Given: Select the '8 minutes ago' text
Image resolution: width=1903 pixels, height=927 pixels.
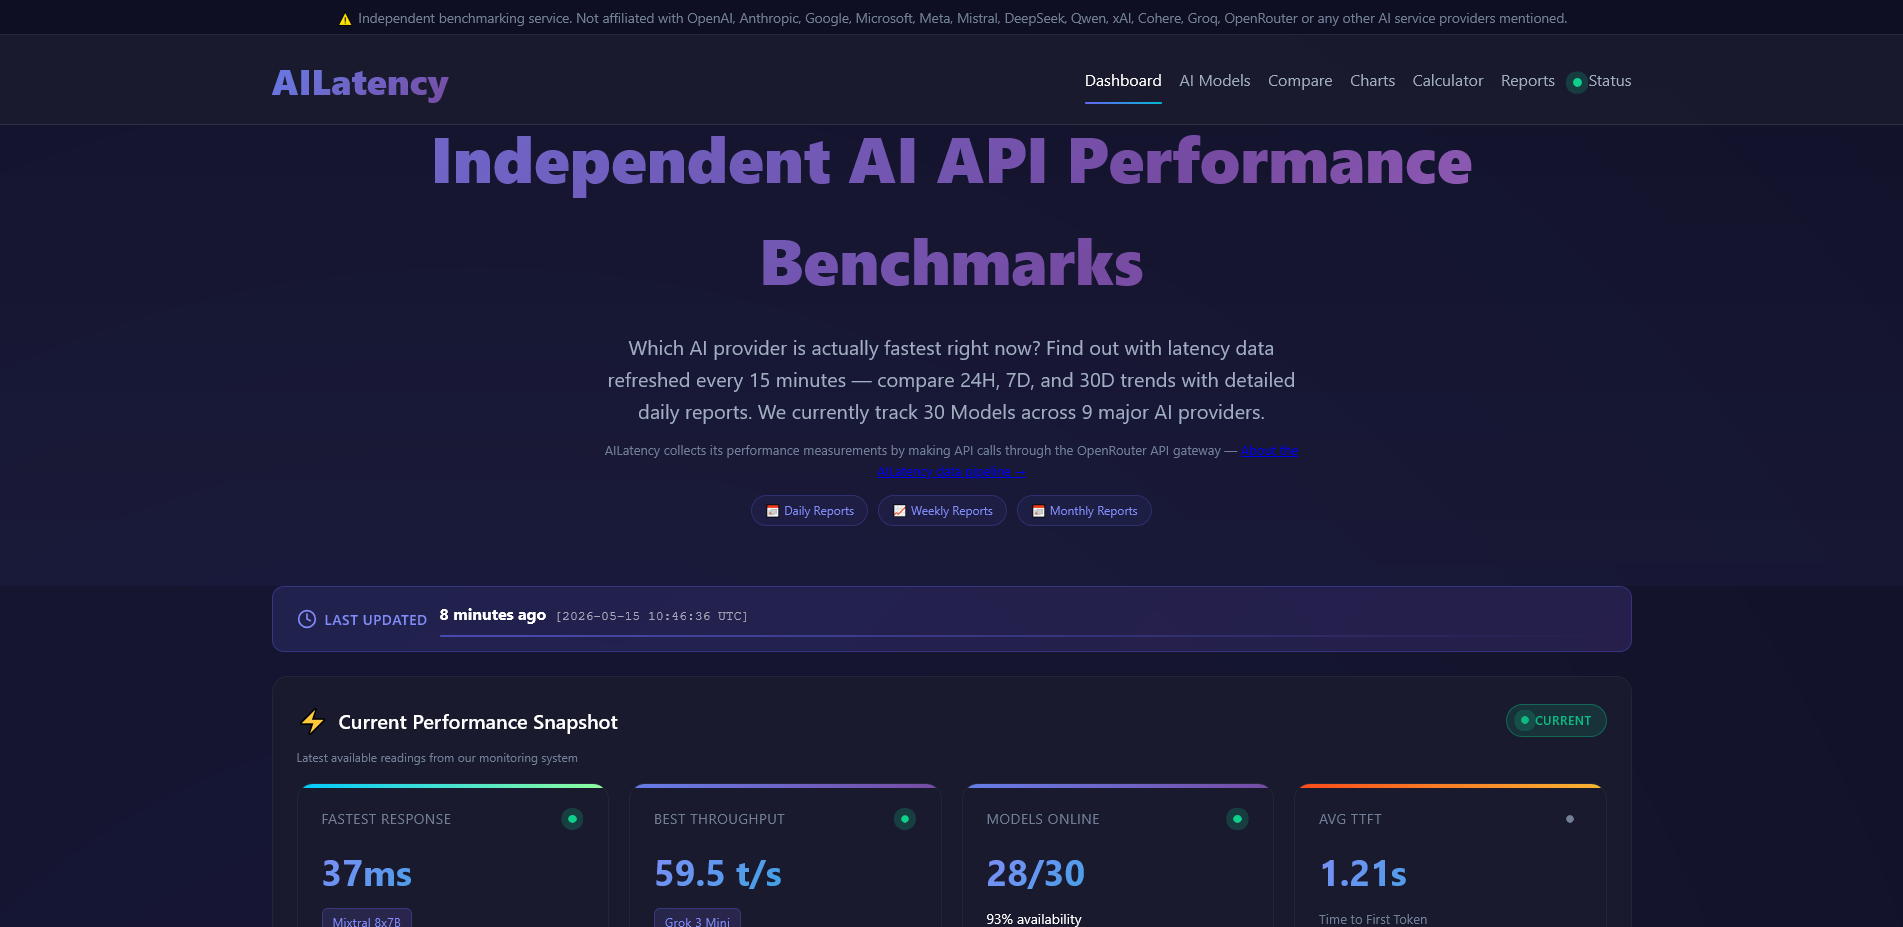Looking at the screenshot, I should 493,615.
